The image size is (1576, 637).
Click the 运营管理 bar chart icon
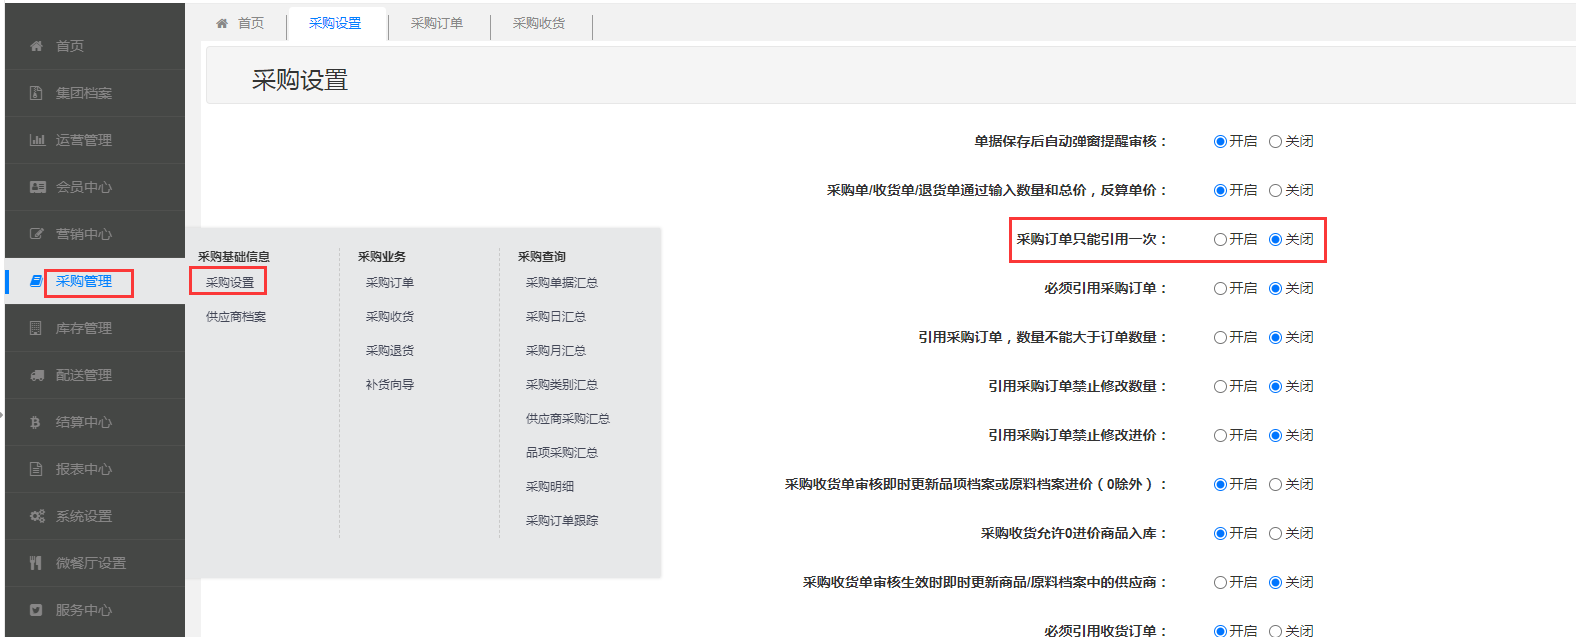pos(37,140)
